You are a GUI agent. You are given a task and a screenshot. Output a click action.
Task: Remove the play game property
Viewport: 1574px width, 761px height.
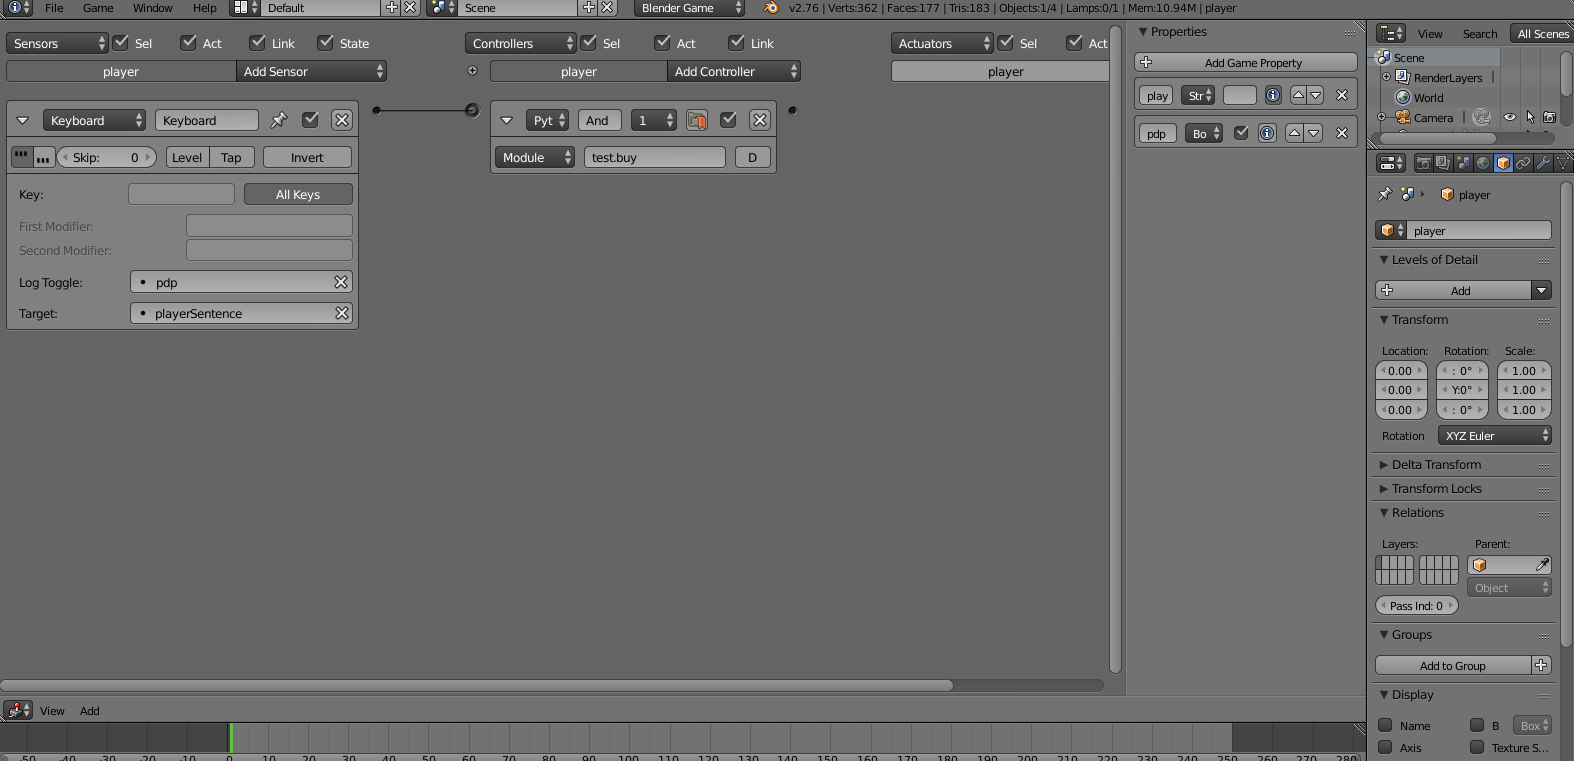point(1342,95)
